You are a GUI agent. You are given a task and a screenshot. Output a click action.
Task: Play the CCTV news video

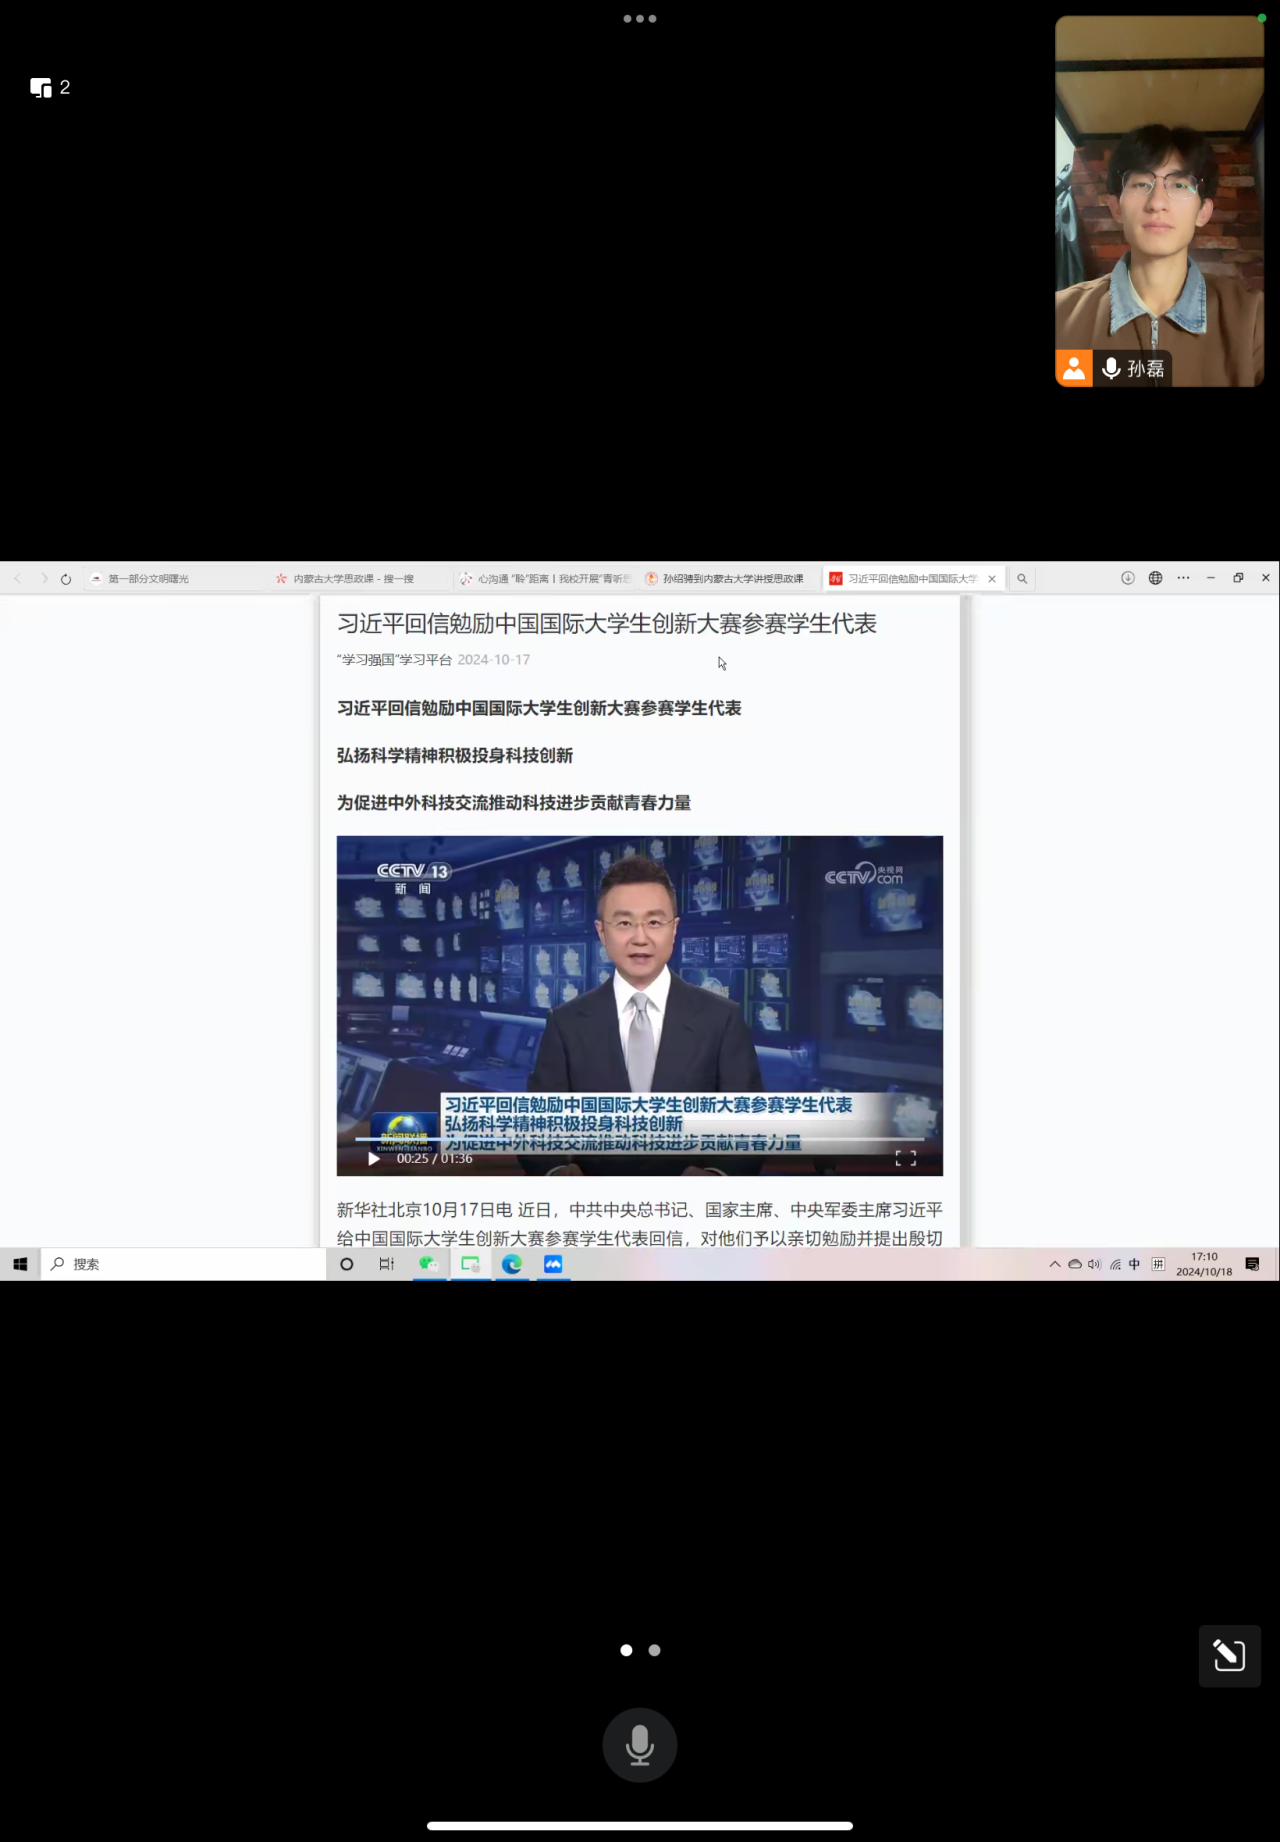click(x=374, y=1159)
